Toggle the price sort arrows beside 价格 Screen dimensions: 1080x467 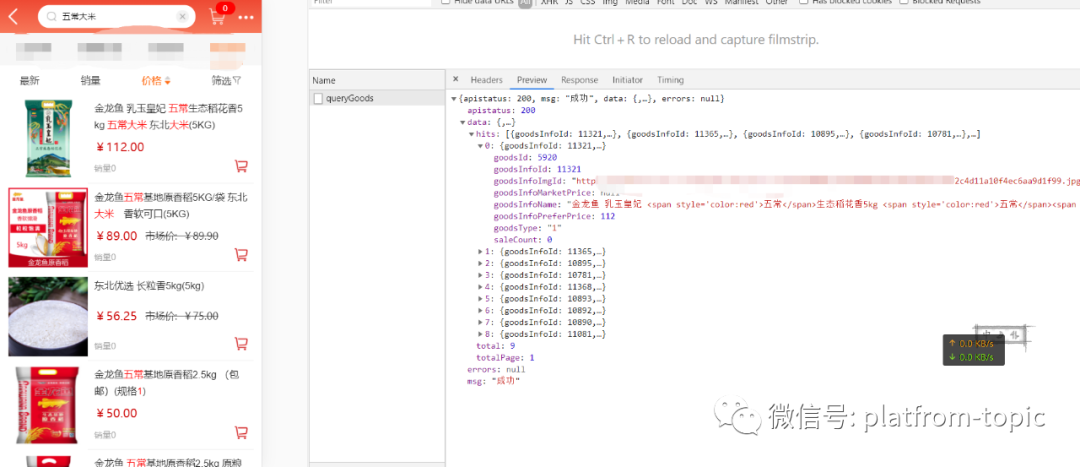[x=167, y=81]
